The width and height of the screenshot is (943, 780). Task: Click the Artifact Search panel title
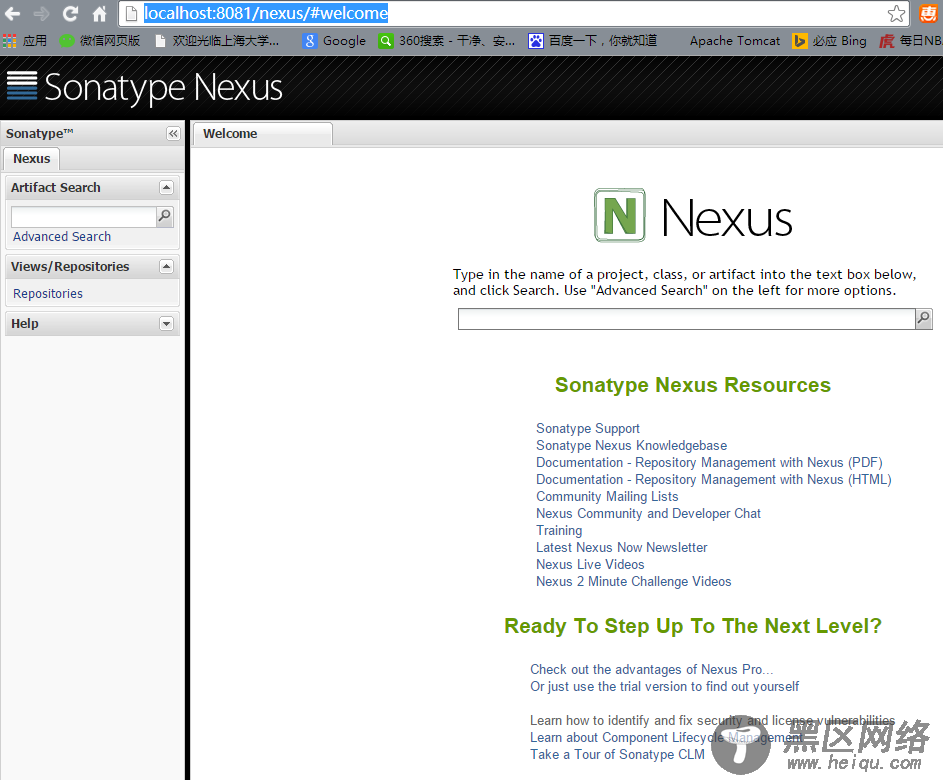[x=55, y=188]
